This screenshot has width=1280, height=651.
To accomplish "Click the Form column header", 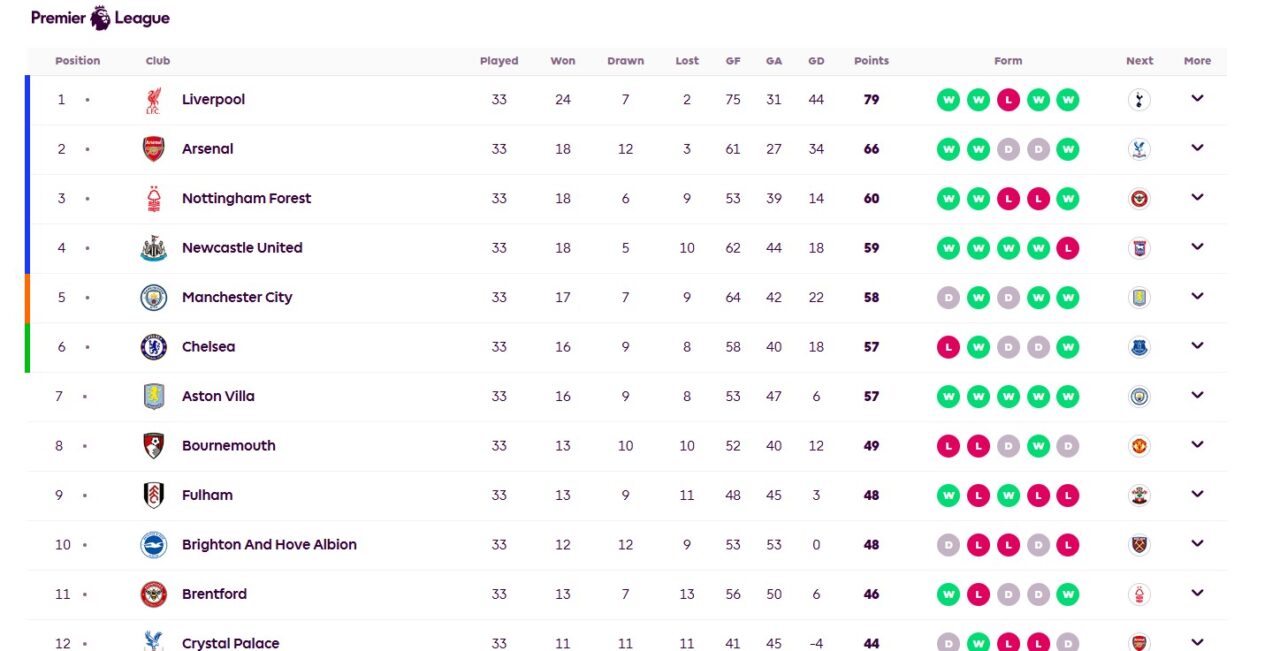I will point(1008,61).
